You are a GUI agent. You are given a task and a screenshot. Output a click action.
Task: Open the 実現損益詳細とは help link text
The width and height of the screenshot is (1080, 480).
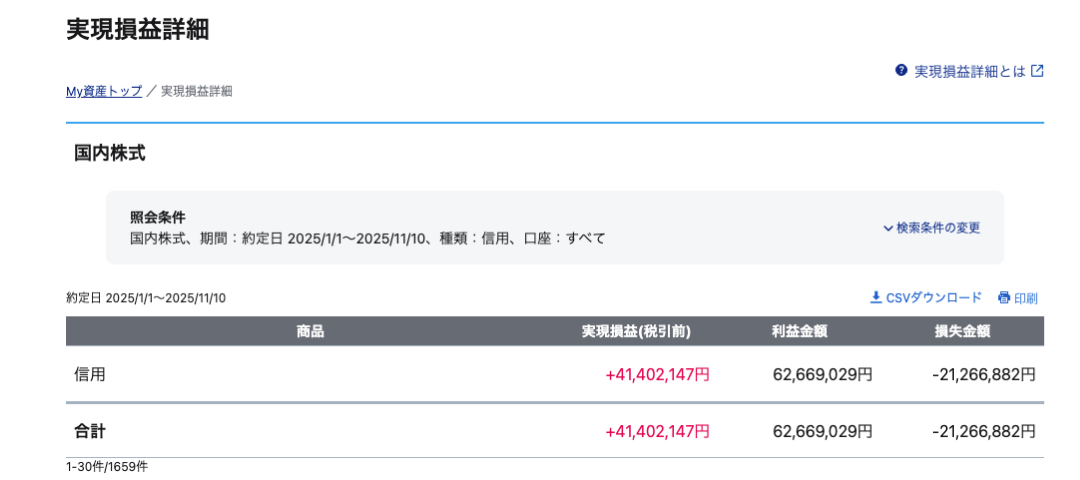point(970,71)
